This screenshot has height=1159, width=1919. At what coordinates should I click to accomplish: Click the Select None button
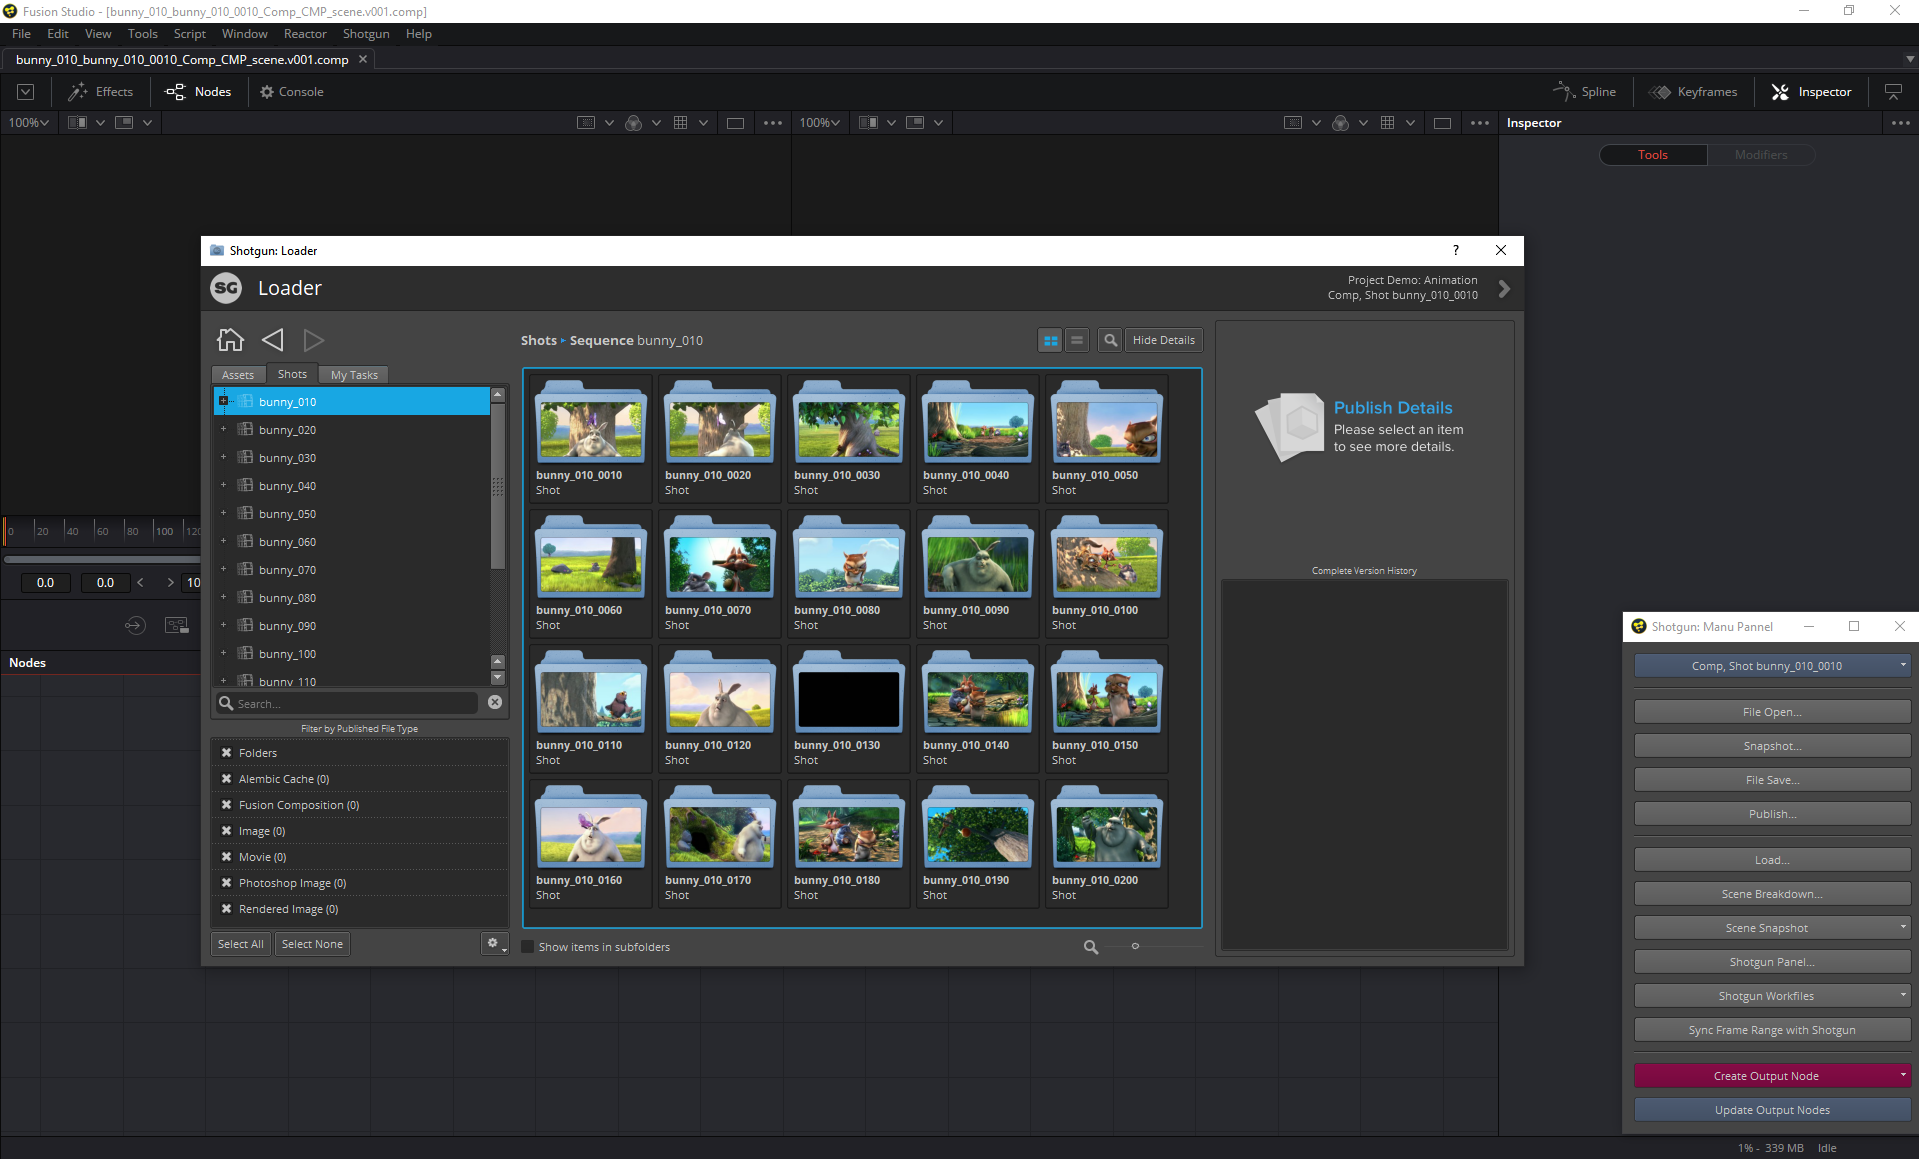(312, 944)
